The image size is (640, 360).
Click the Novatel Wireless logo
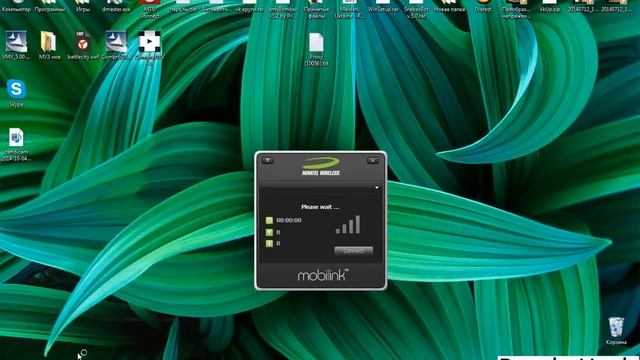[x=321, y=167]
